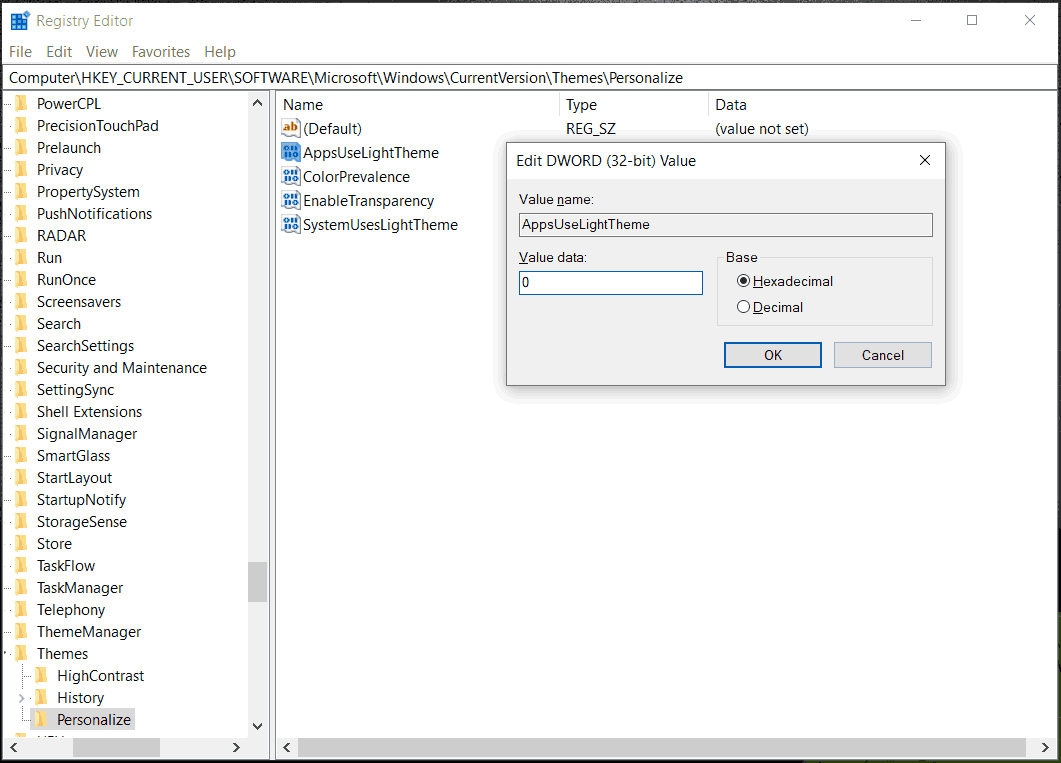Close the Edit DWORD dialog with X
This screenshot has width=1061, height=763.
[925, 160]
